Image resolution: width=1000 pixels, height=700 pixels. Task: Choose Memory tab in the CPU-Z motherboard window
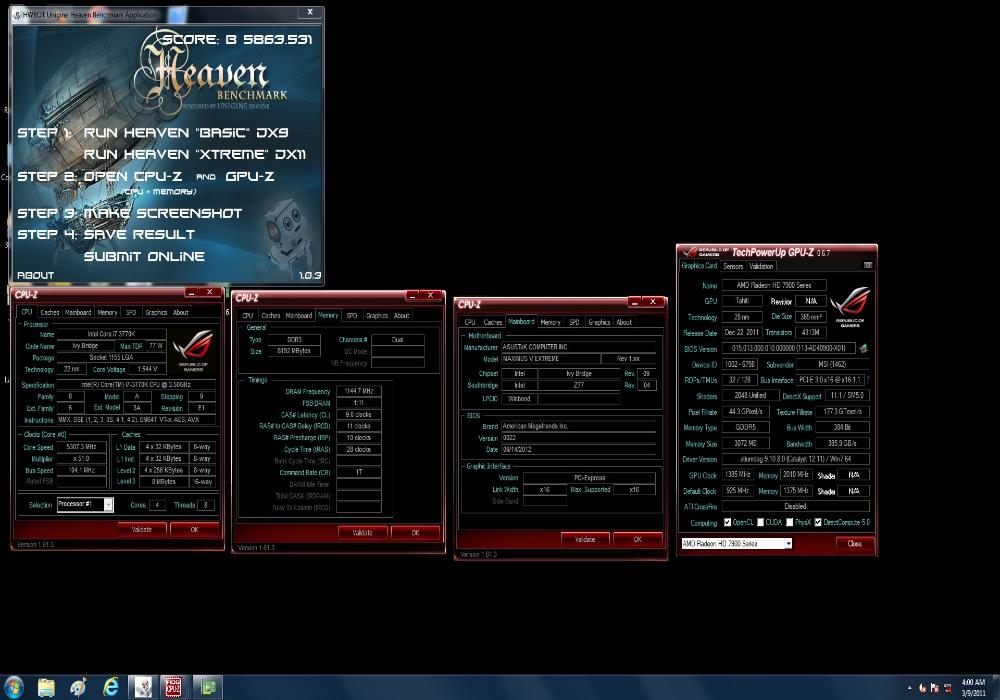(x=550, y=323)
